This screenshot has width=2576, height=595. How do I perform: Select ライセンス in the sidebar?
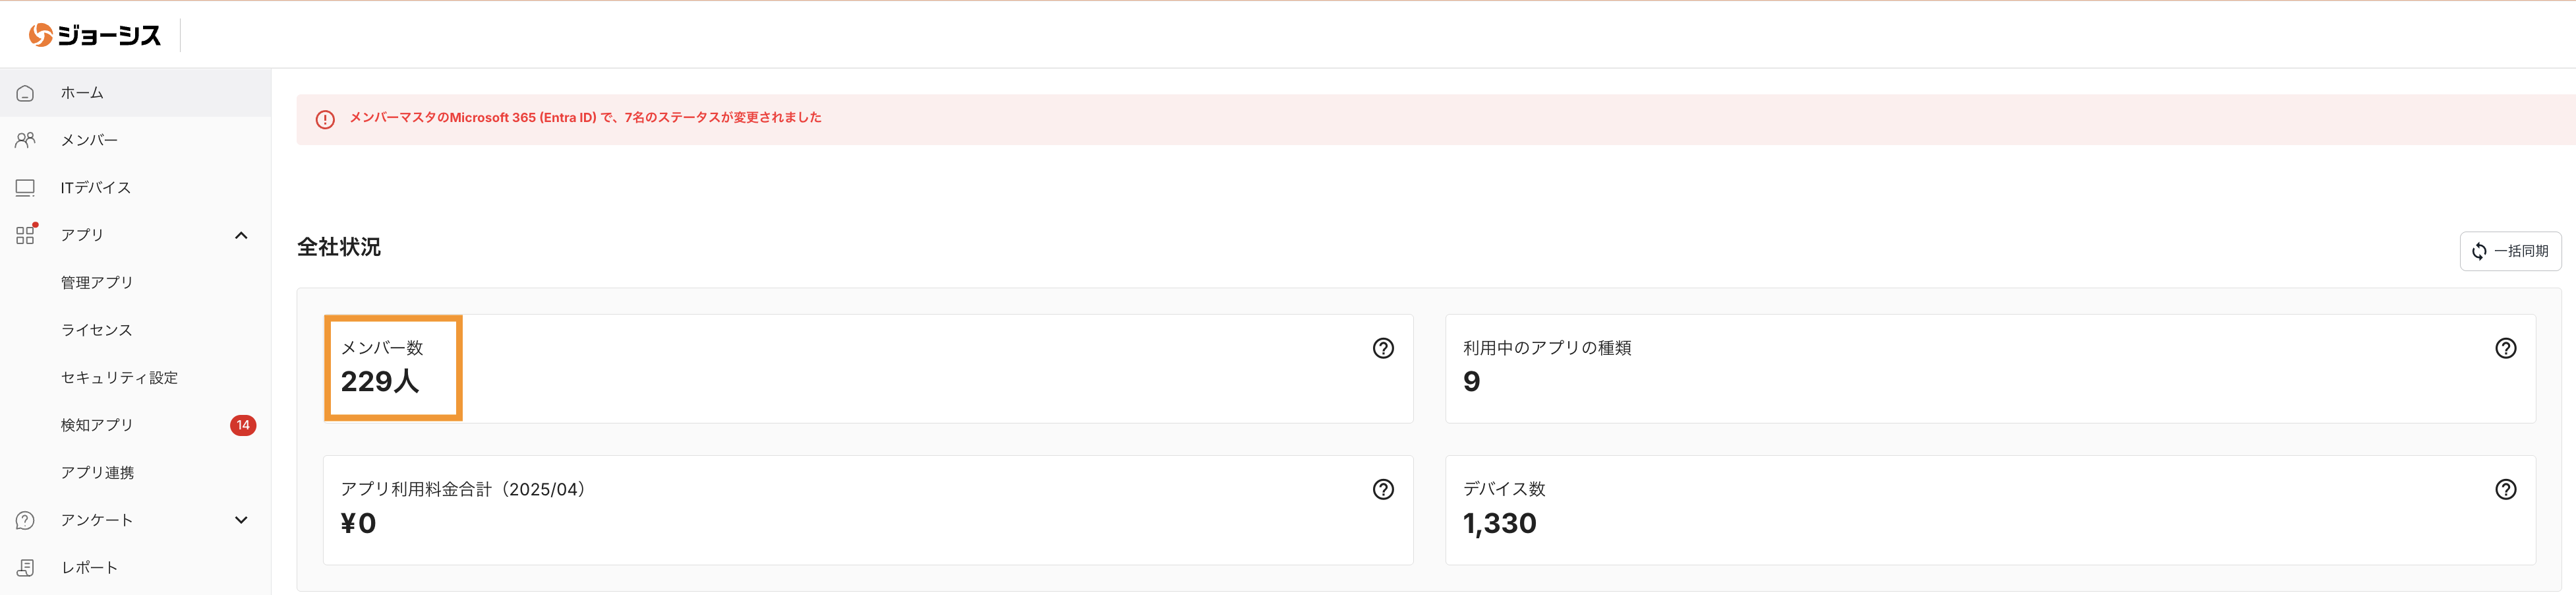[96, 330]
